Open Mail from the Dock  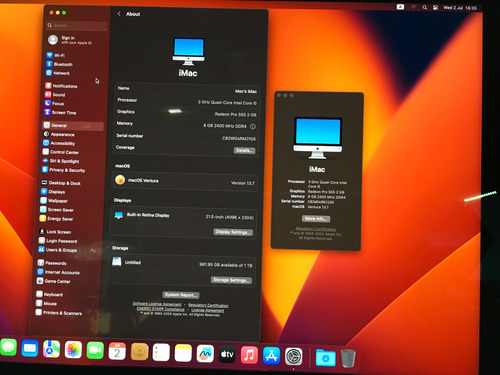[x=30, y=349]
